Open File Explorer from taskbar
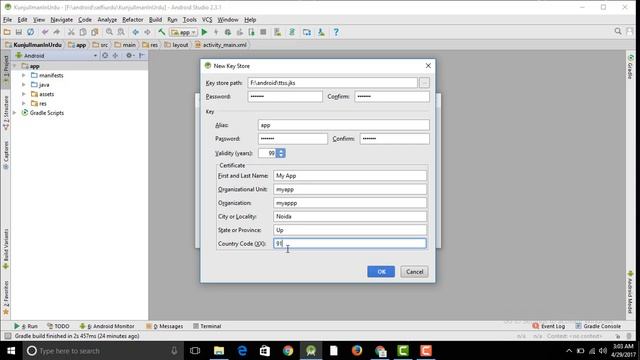Screen dimensions: 640x360 219,351
